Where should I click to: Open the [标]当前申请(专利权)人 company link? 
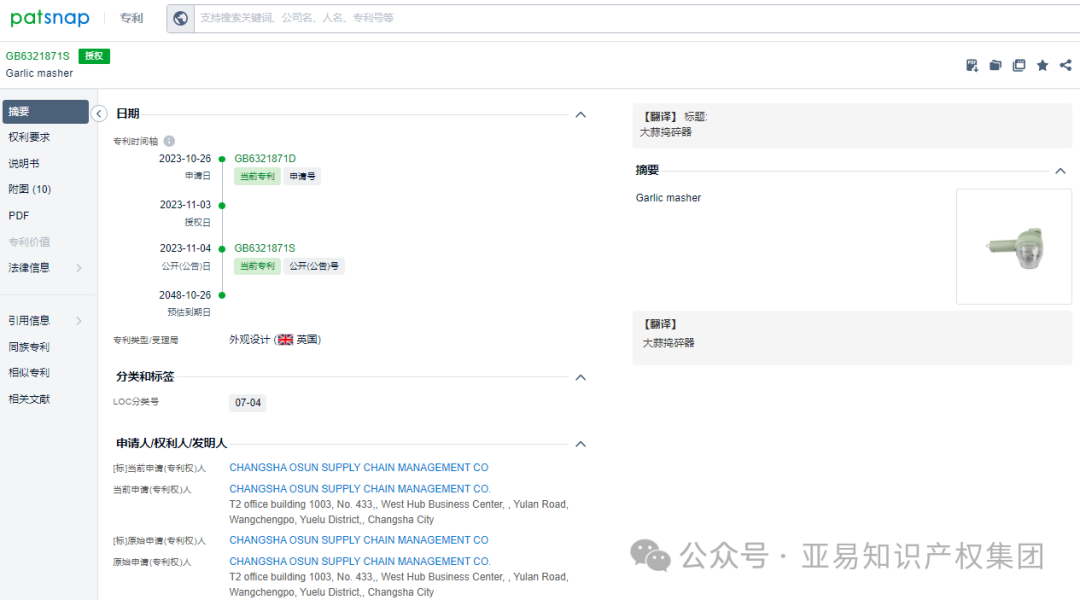tap(359, 468)
